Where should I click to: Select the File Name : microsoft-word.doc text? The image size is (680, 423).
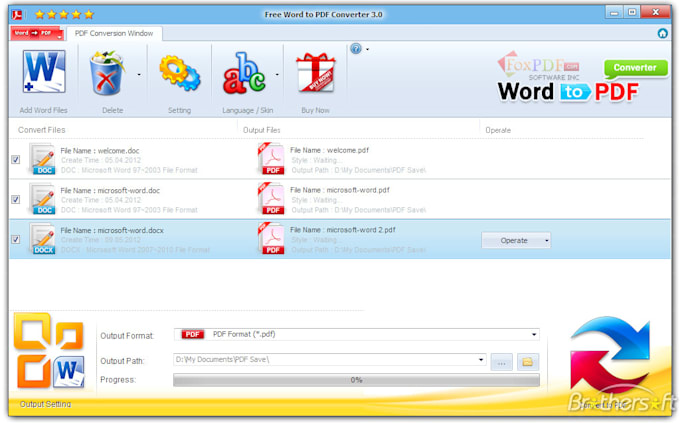[x=110, y=190]
